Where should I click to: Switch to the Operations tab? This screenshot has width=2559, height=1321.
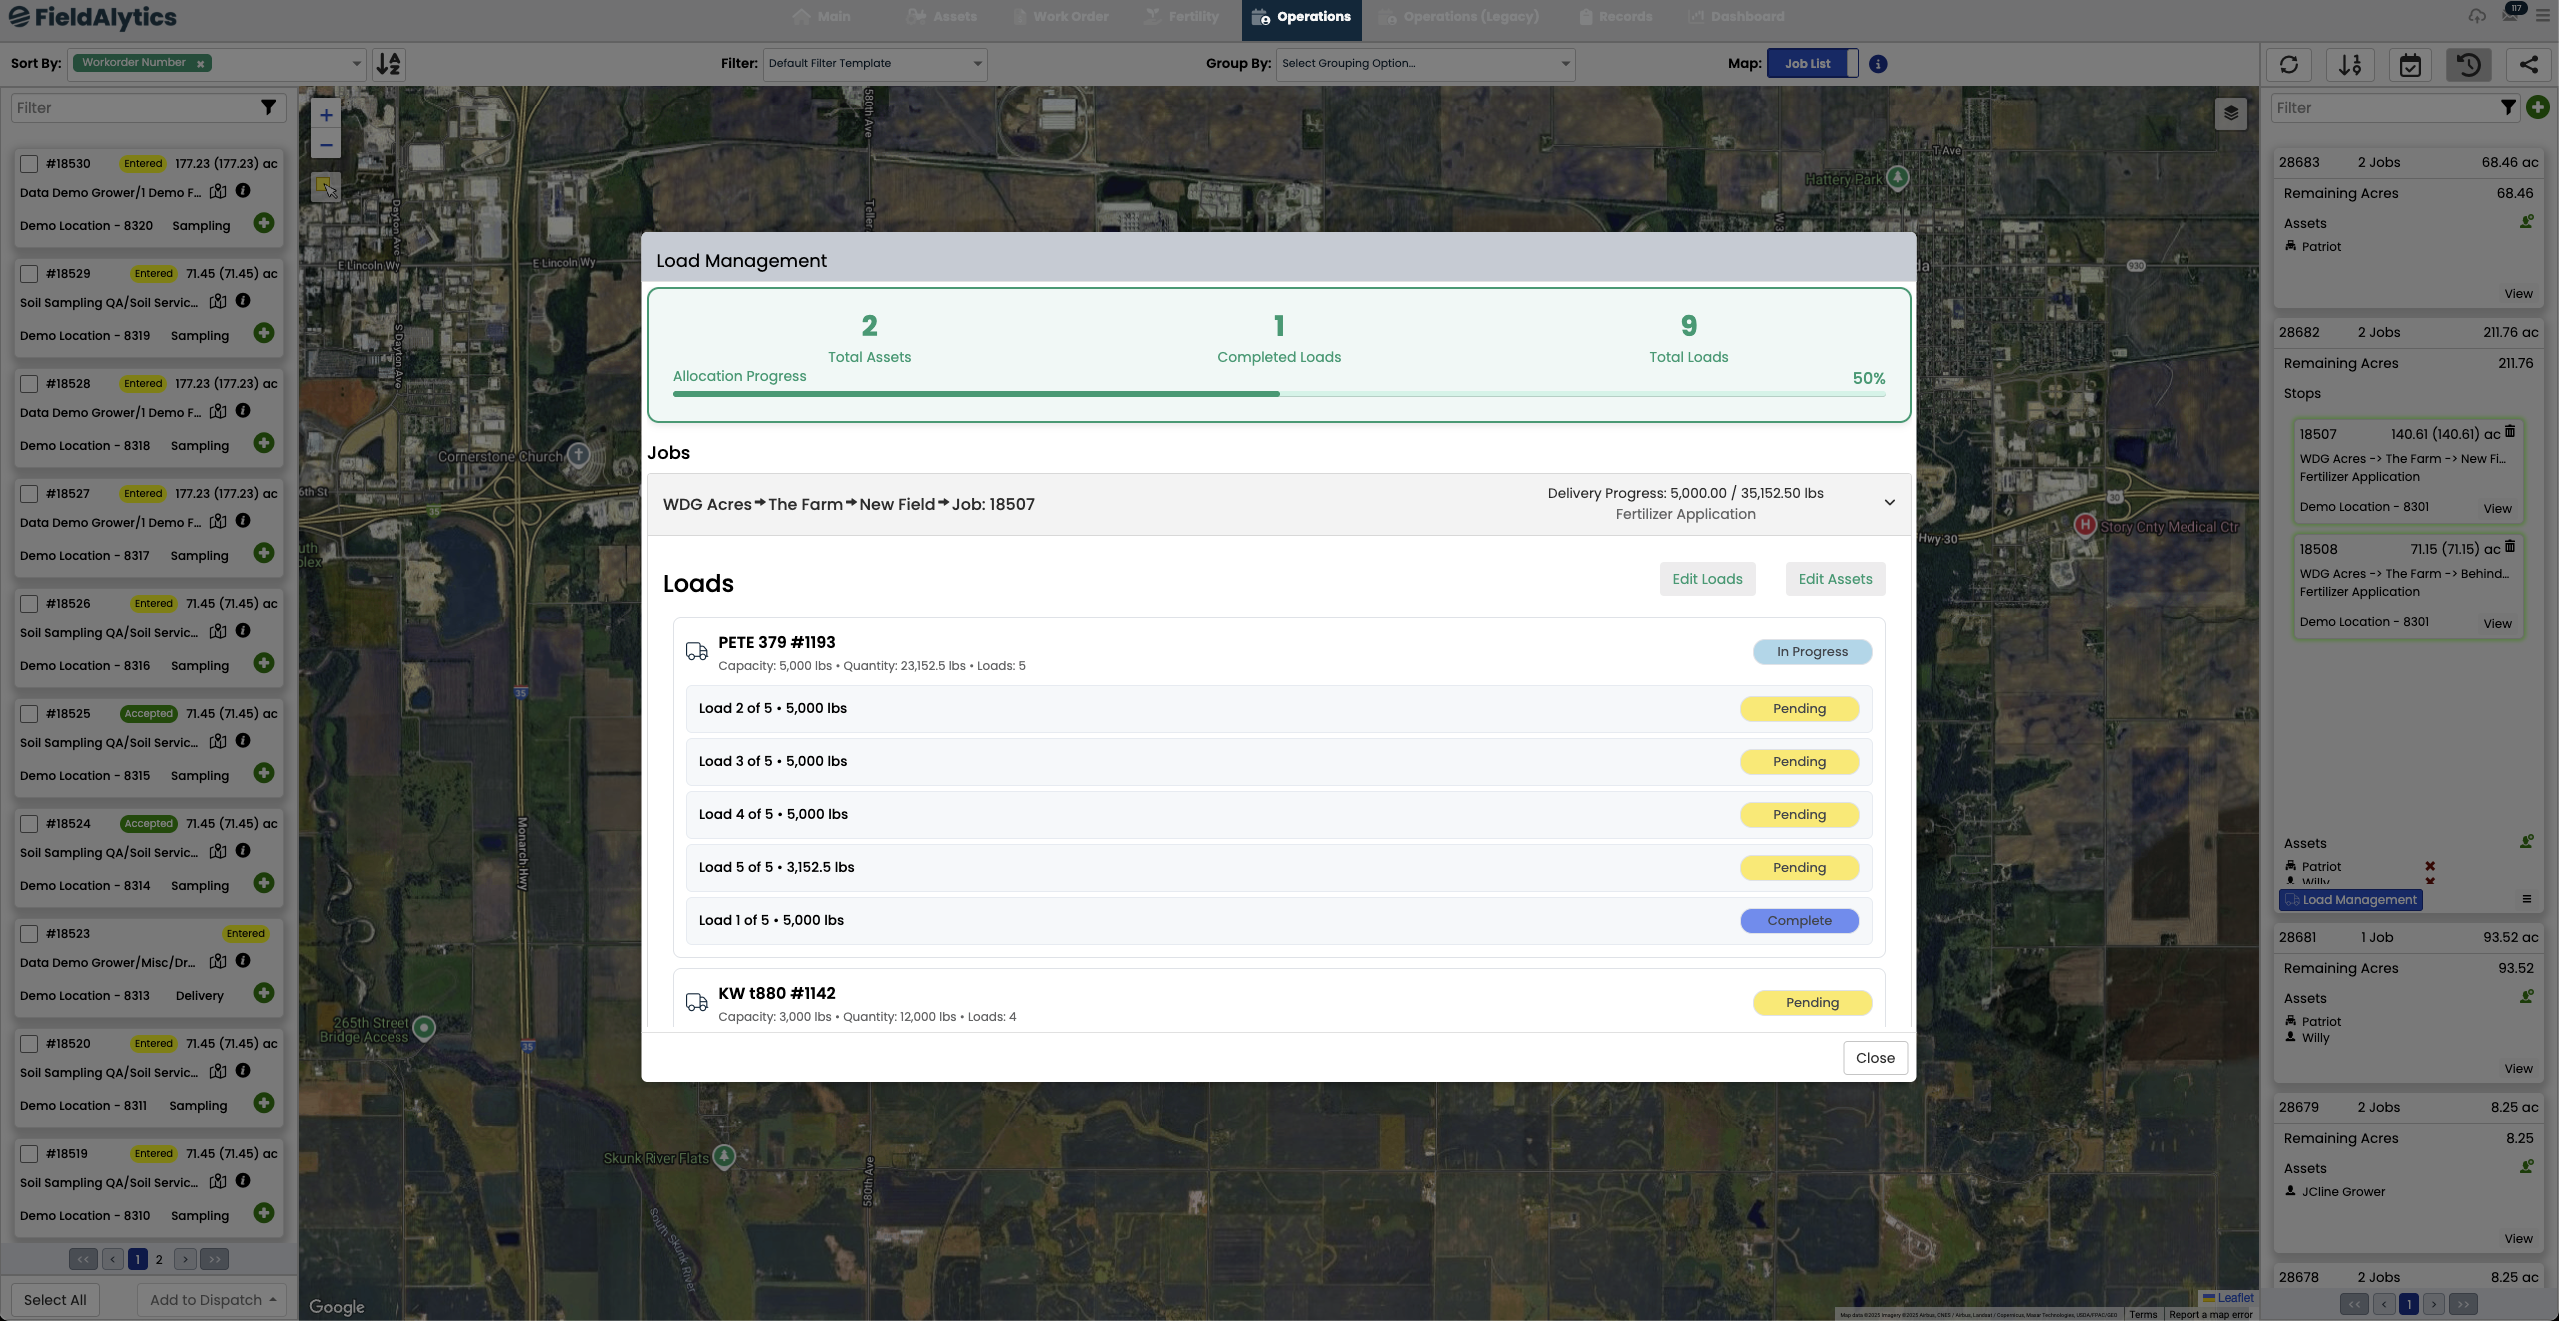click(1301, 17)
